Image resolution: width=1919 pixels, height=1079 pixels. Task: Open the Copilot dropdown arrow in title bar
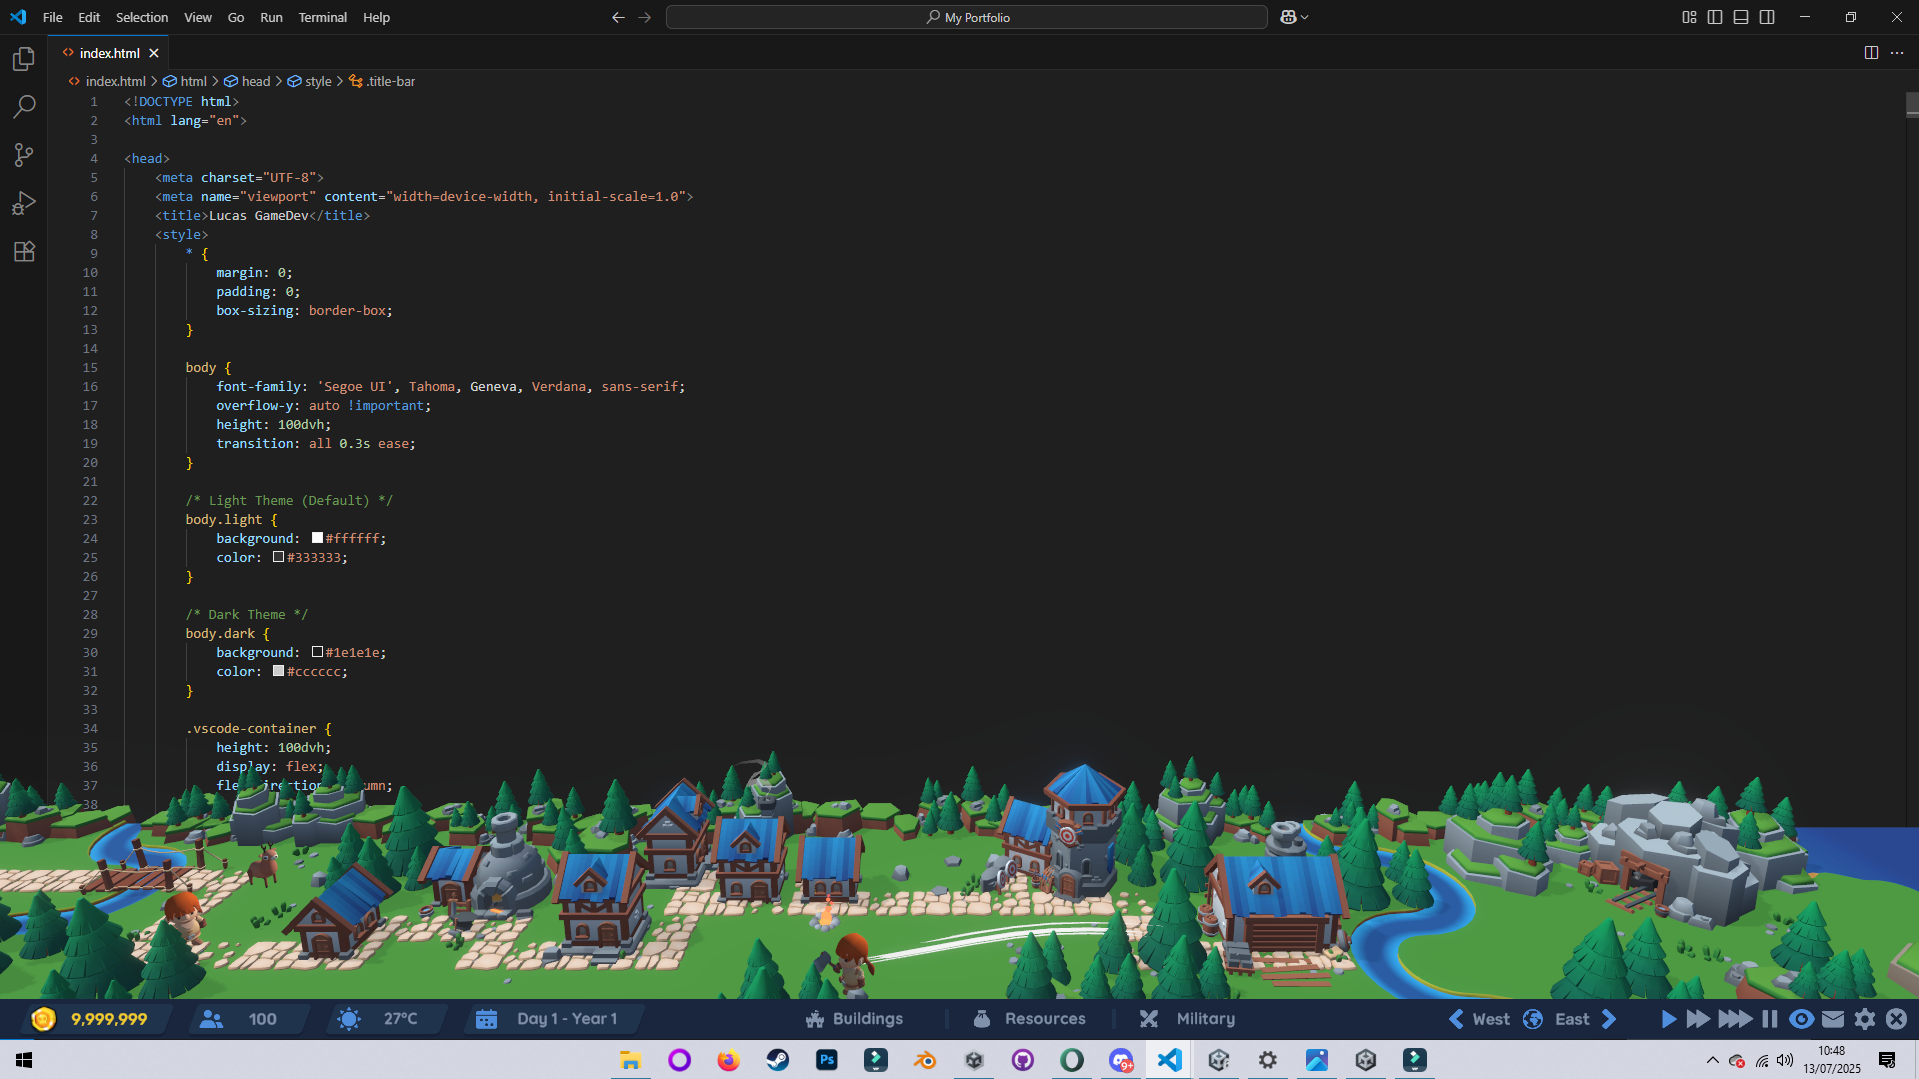click(x=1305, y=17)
